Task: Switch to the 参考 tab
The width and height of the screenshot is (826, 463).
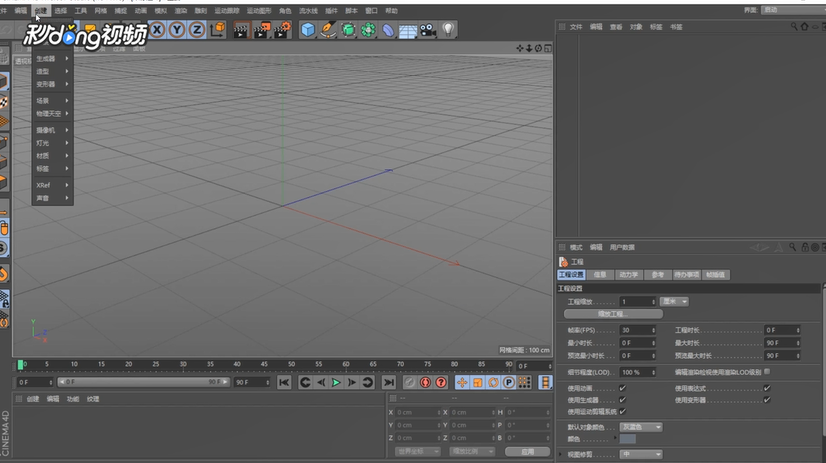Action: [657, 274]
